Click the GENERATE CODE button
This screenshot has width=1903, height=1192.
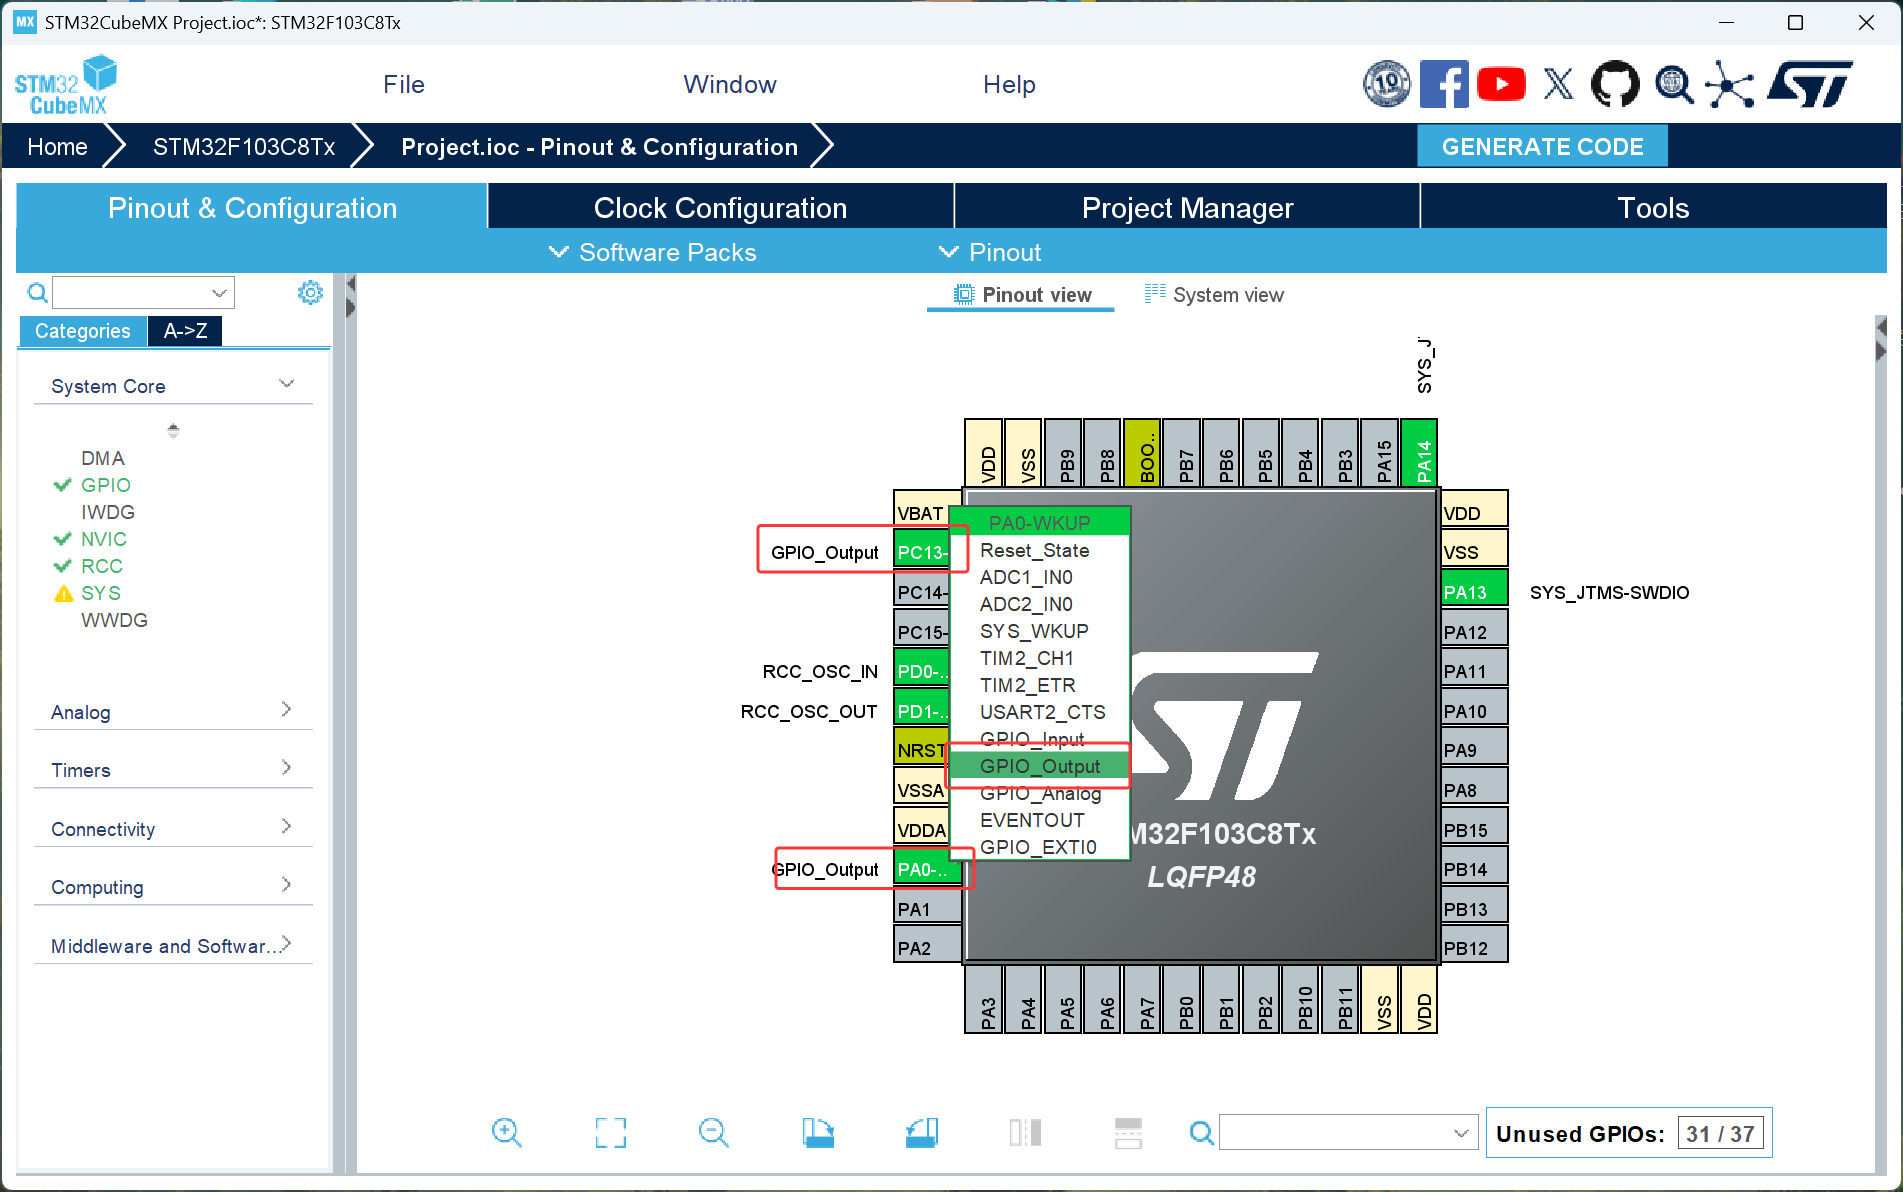1542,147
